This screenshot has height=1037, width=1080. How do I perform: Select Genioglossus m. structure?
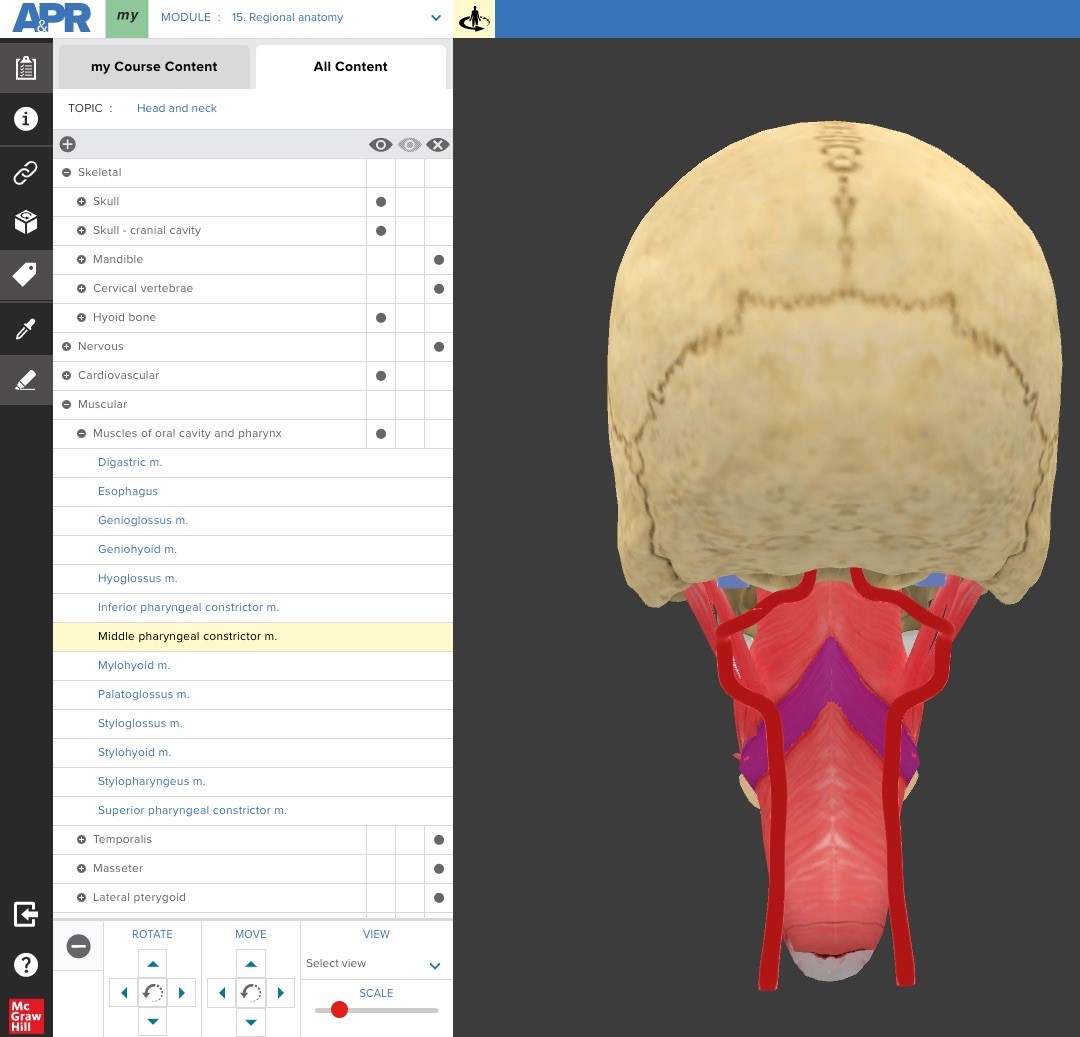pos(143,520)
